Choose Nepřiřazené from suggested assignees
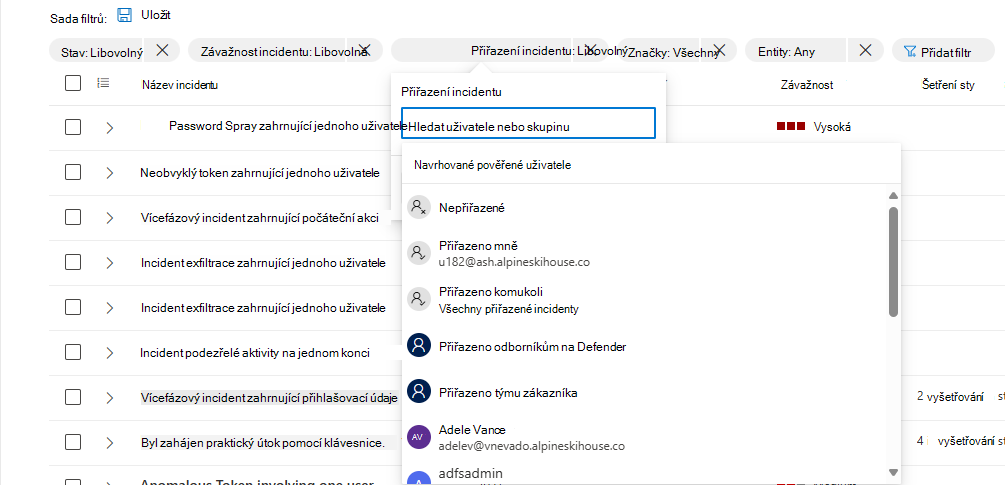The height and width of the screenshot is (485, 1005). (x=644, y=208)
